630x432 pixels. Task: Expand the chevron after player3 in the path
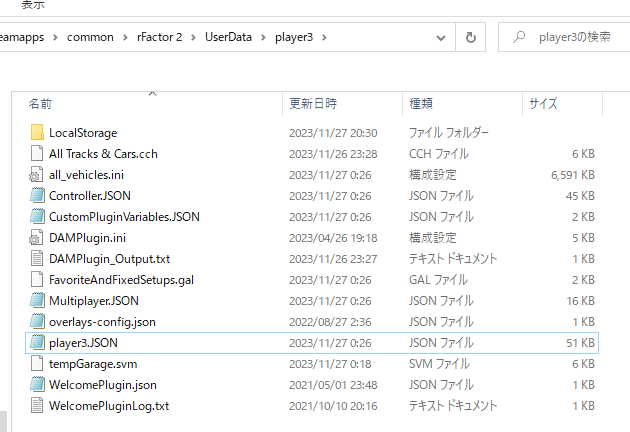324,37
